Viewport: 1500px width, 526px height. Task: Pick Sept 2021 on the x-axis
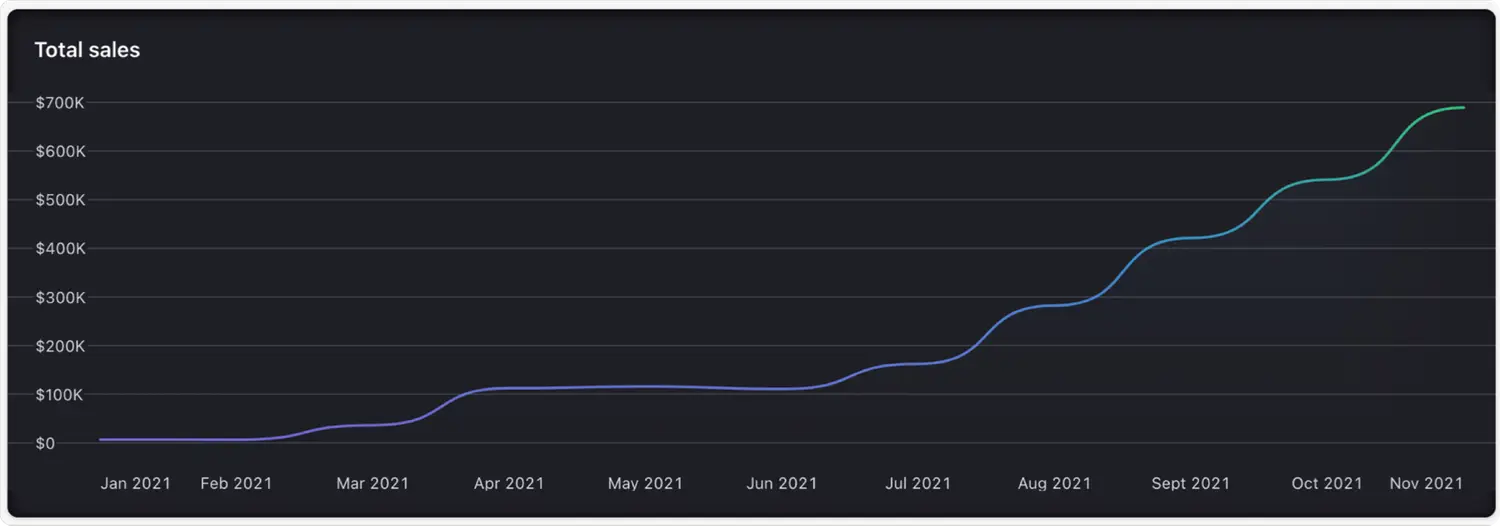pos(1190,483)
